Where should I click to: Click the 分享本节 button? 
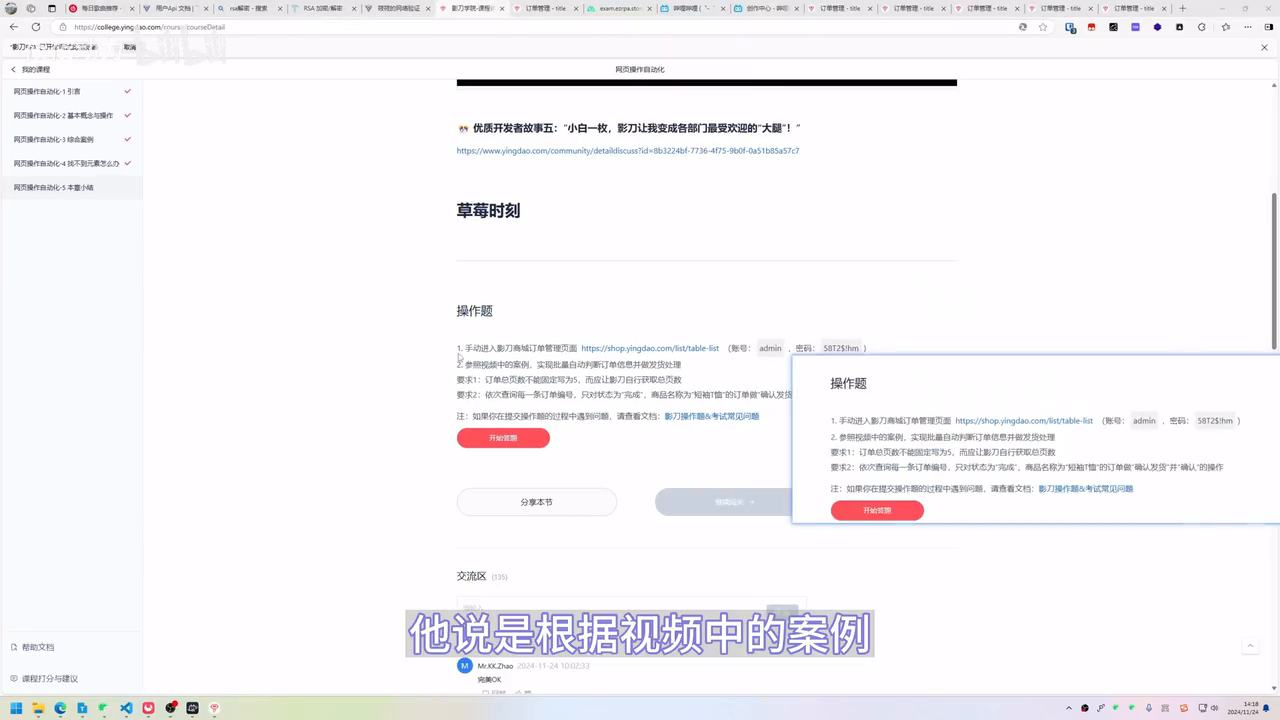tap(536, 502)
